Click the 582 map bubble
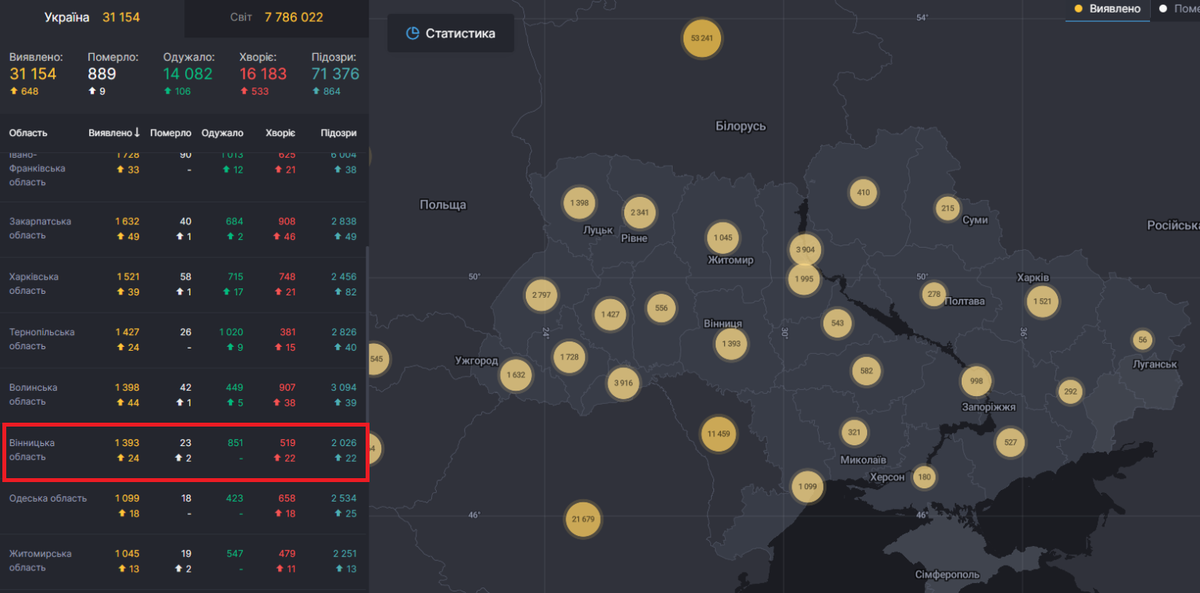Screen dimensions: 1200x593 point(867,371)
